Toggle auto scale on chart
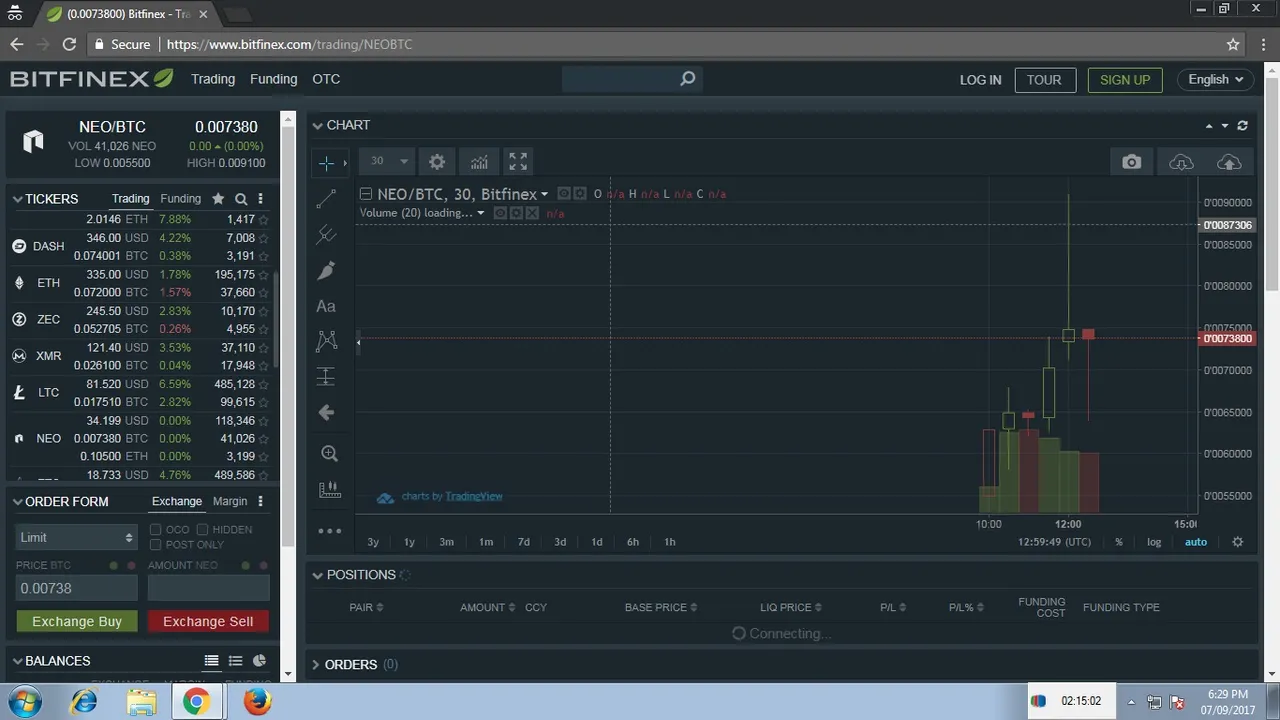This screenshot has width=1280, height=720. 1196,542
